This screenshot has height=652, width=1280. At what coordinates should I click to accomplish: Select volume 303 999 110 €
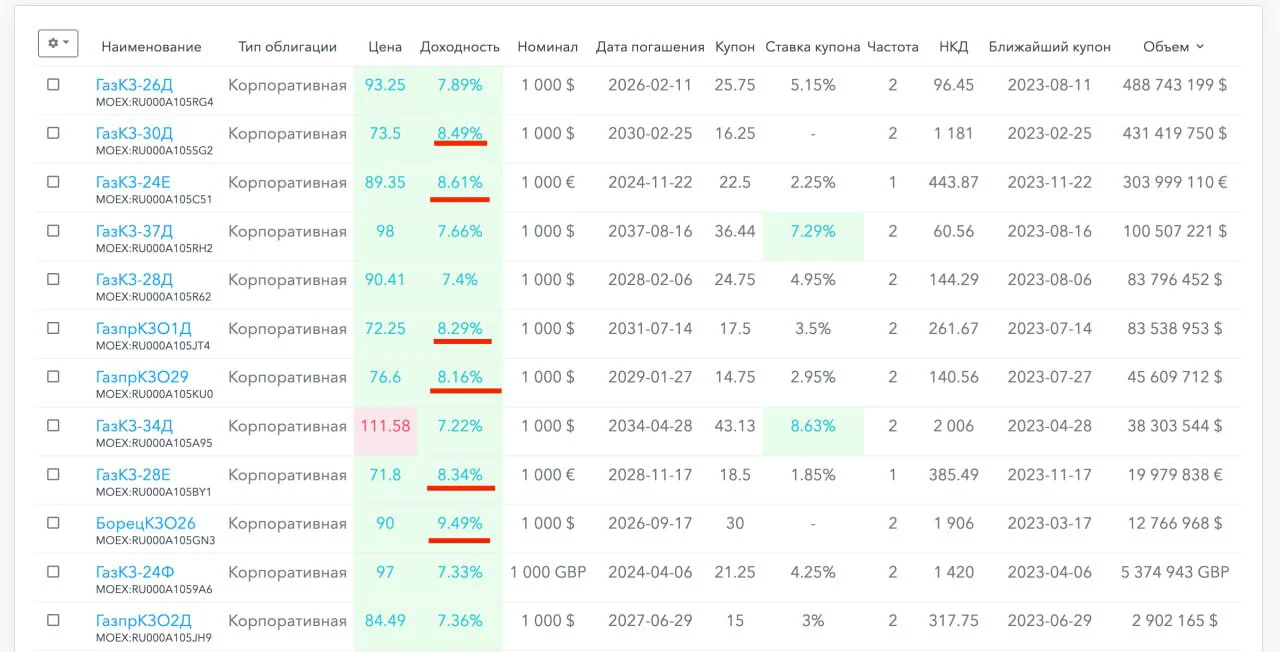pyautogui.click(x=1175, y=182)
